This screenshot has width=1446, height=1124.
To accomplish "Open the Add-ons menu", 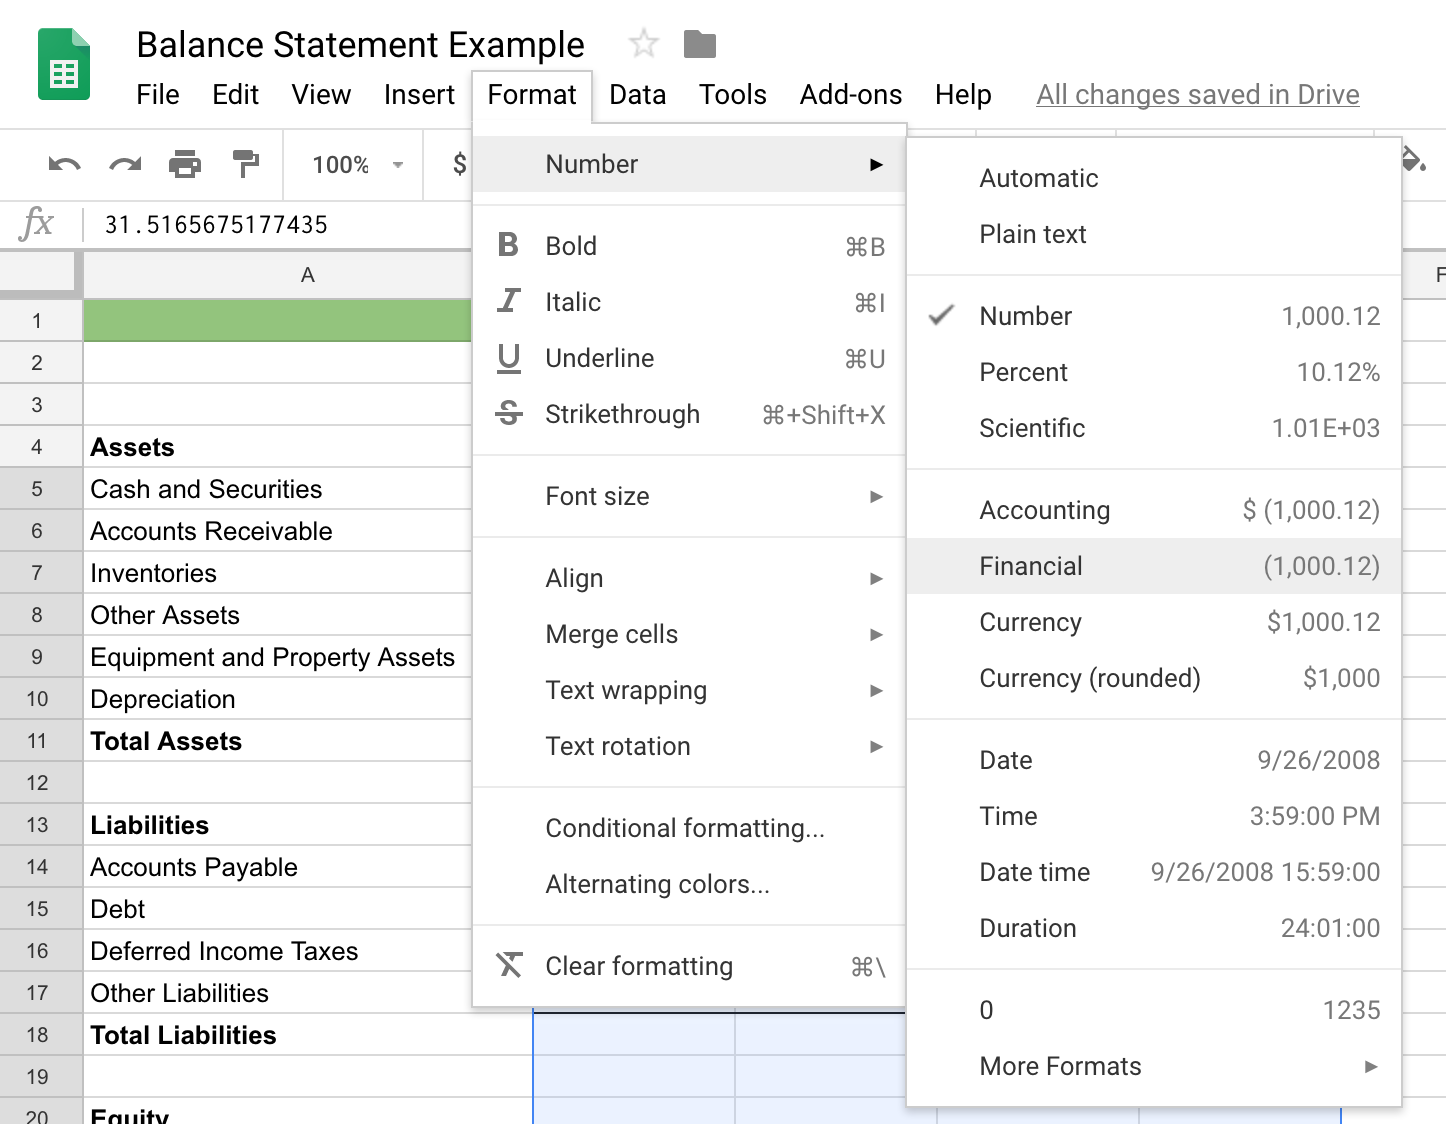I will 851,95.
